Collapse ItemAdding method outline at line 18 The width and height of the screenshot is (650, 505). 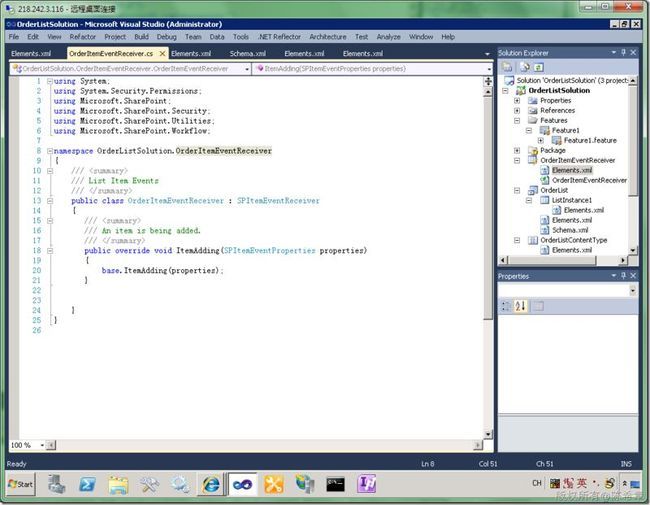[50, 250]
